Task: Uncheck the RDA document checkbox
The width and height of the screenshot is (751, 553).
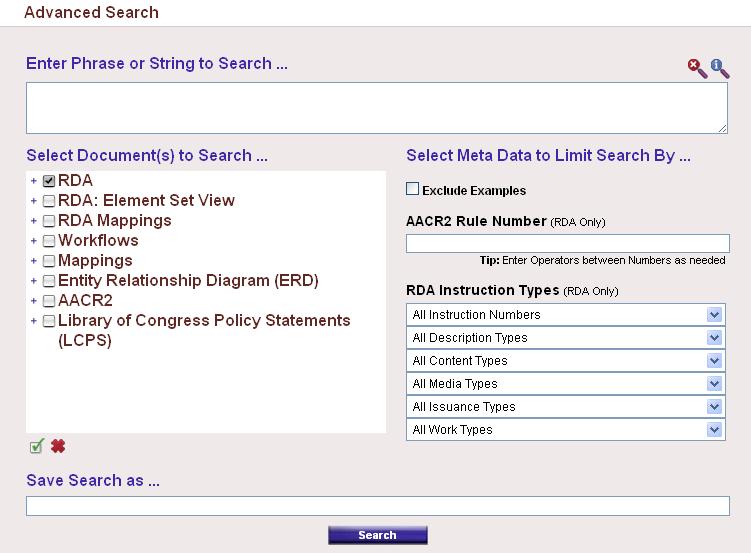Action: click(49, 181)
